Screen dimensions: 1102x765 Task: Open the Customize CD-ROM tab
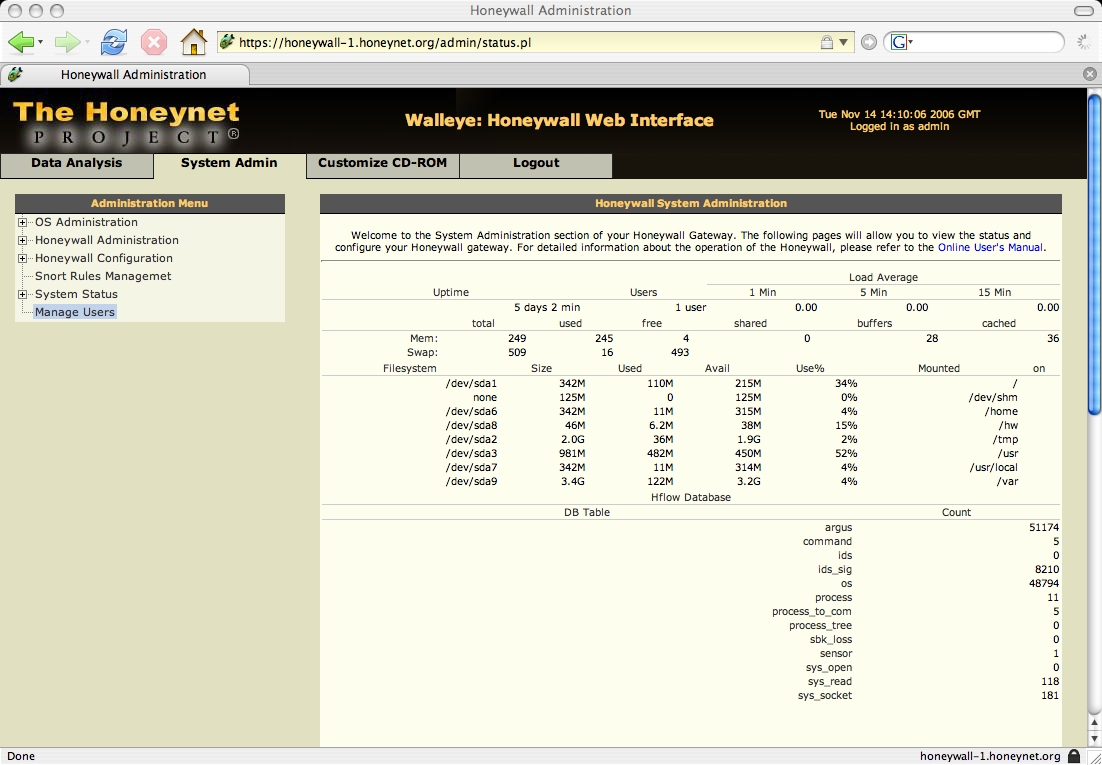pos(382,165)
